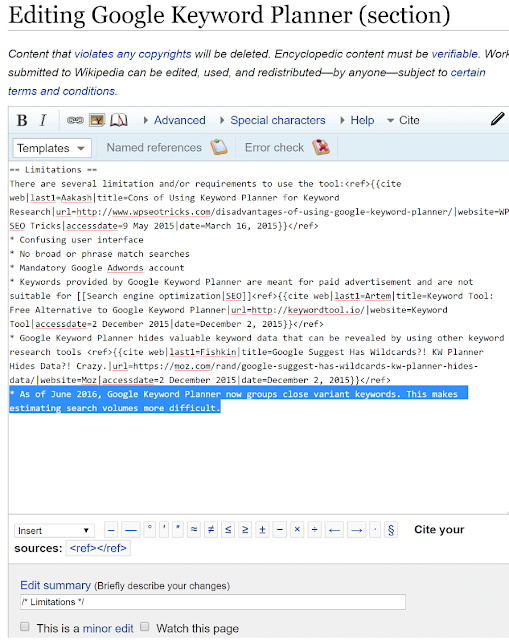The image size is (509, 640).
Task: Check 'This is a minor edit' box
Action: pyautogui.click(x=25, y=627)
